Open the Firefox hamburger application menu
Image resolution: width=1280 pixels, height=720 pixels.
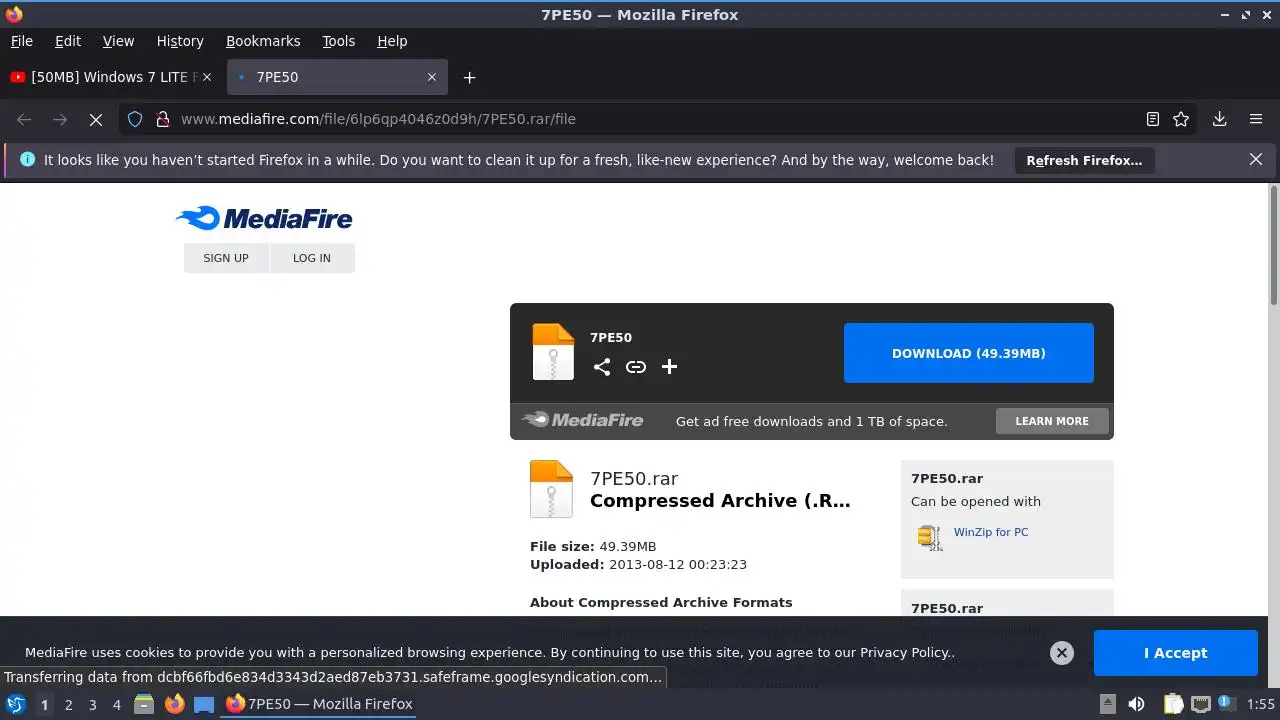coord(1256,119)
